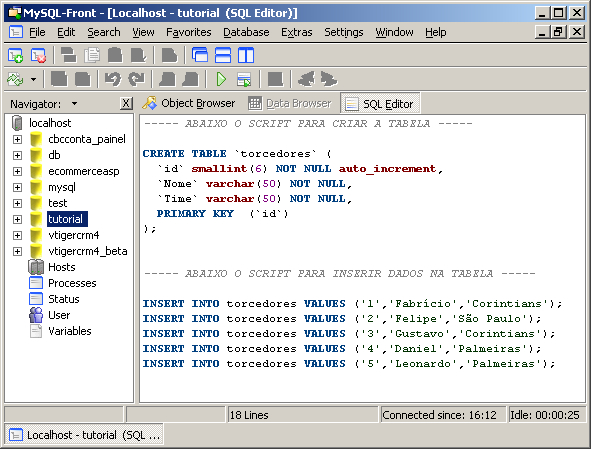The height and width of the screenshot is (449, 591).
Task: Expand the vtigercrm4_beta database node
Action: click(17, 251)
